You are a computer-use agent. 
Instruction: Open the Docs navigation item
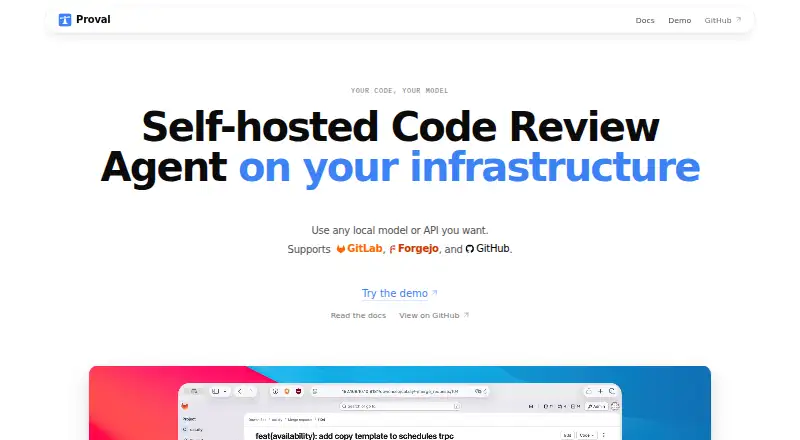[x=645, y=20]
